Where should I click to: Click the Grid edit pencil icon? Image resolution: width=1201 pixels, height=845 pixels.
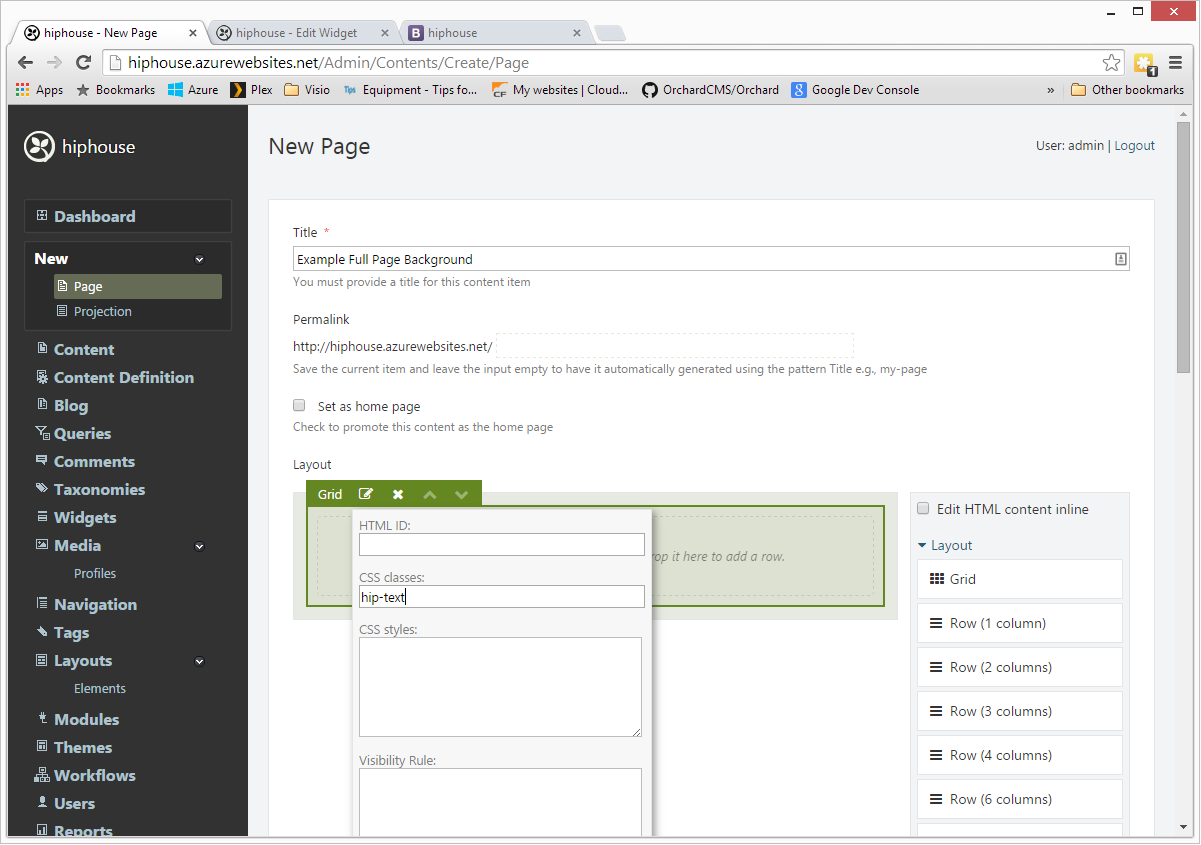[x=366, y=494]
